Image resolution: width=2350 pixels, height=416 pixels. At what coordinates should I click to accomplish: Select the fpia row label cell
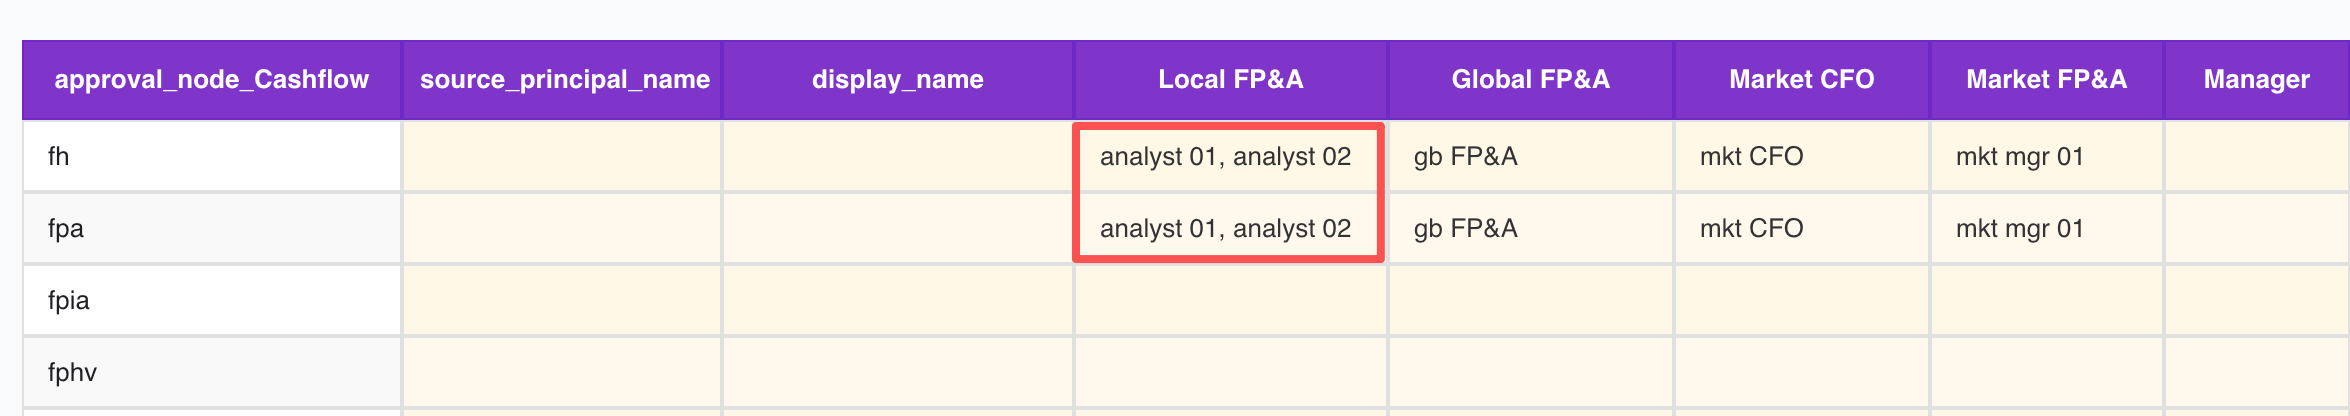click(x=211, y=300)
